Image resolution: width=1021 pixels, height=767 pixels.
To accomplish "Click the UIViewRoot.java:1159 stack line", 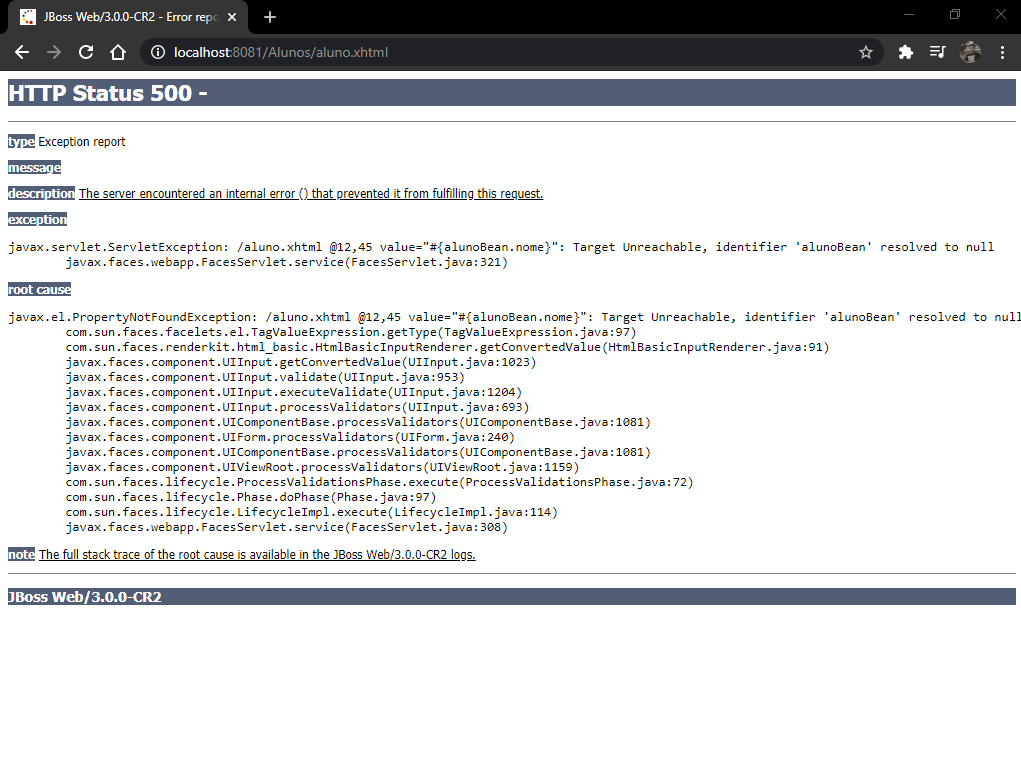I will pos(322,467).
